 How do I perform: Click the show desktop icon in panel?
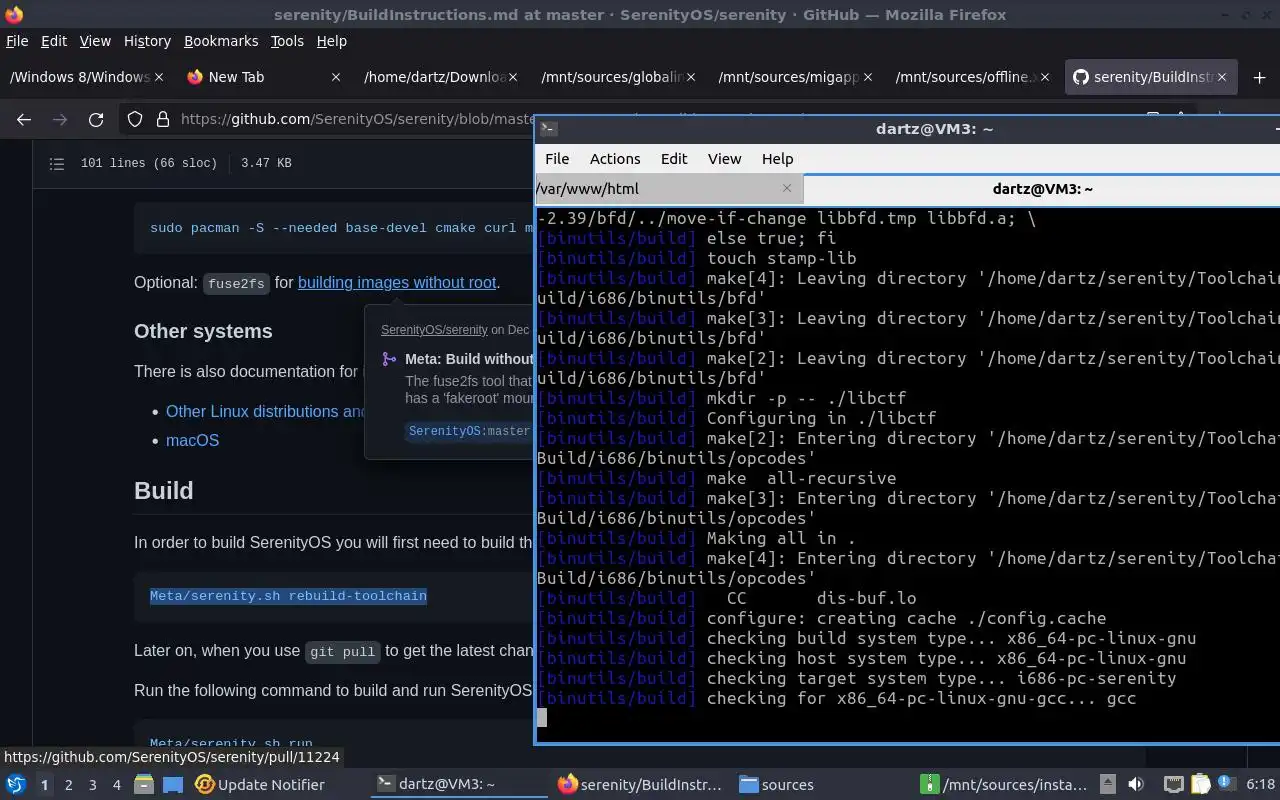172,785
